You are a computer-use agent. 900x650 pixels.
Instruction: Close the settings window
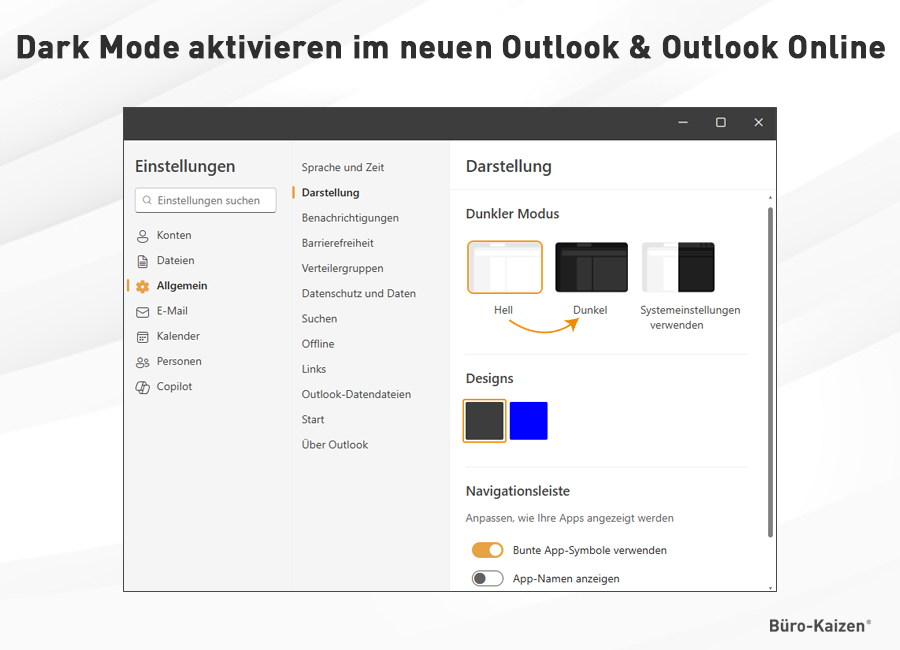(759, 122)
